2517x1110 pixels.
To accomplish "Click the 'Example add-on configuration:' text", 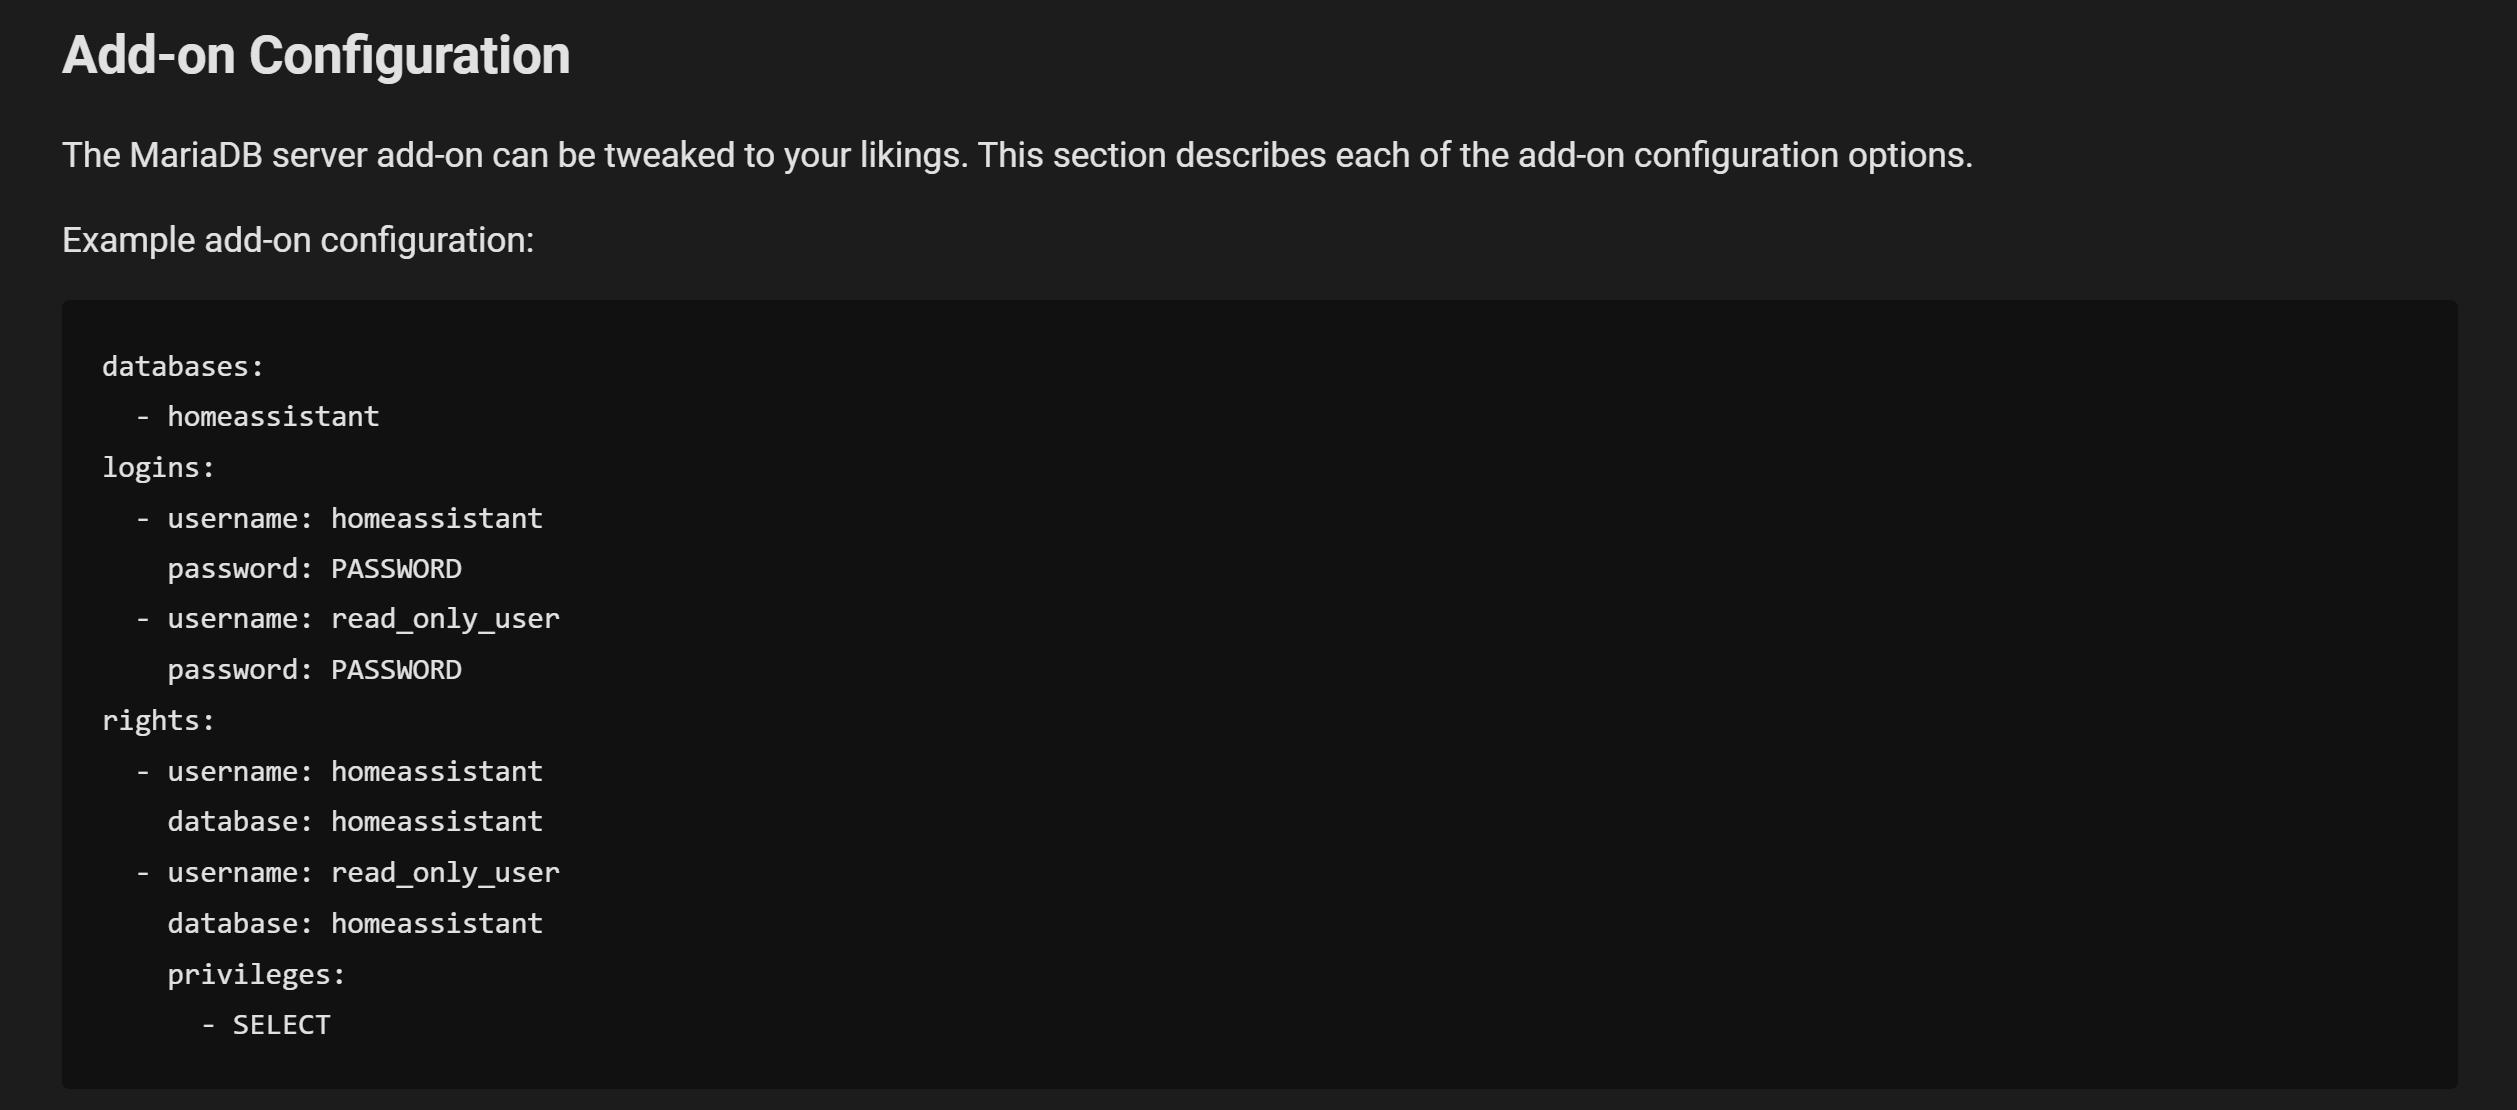I will point(298,240).
